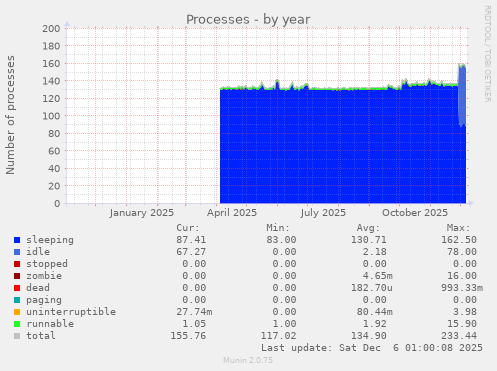The width and height of the screenshot is (497, 371).
Task: Click the 'January 2025' axis label
Action: click(142, 213)
